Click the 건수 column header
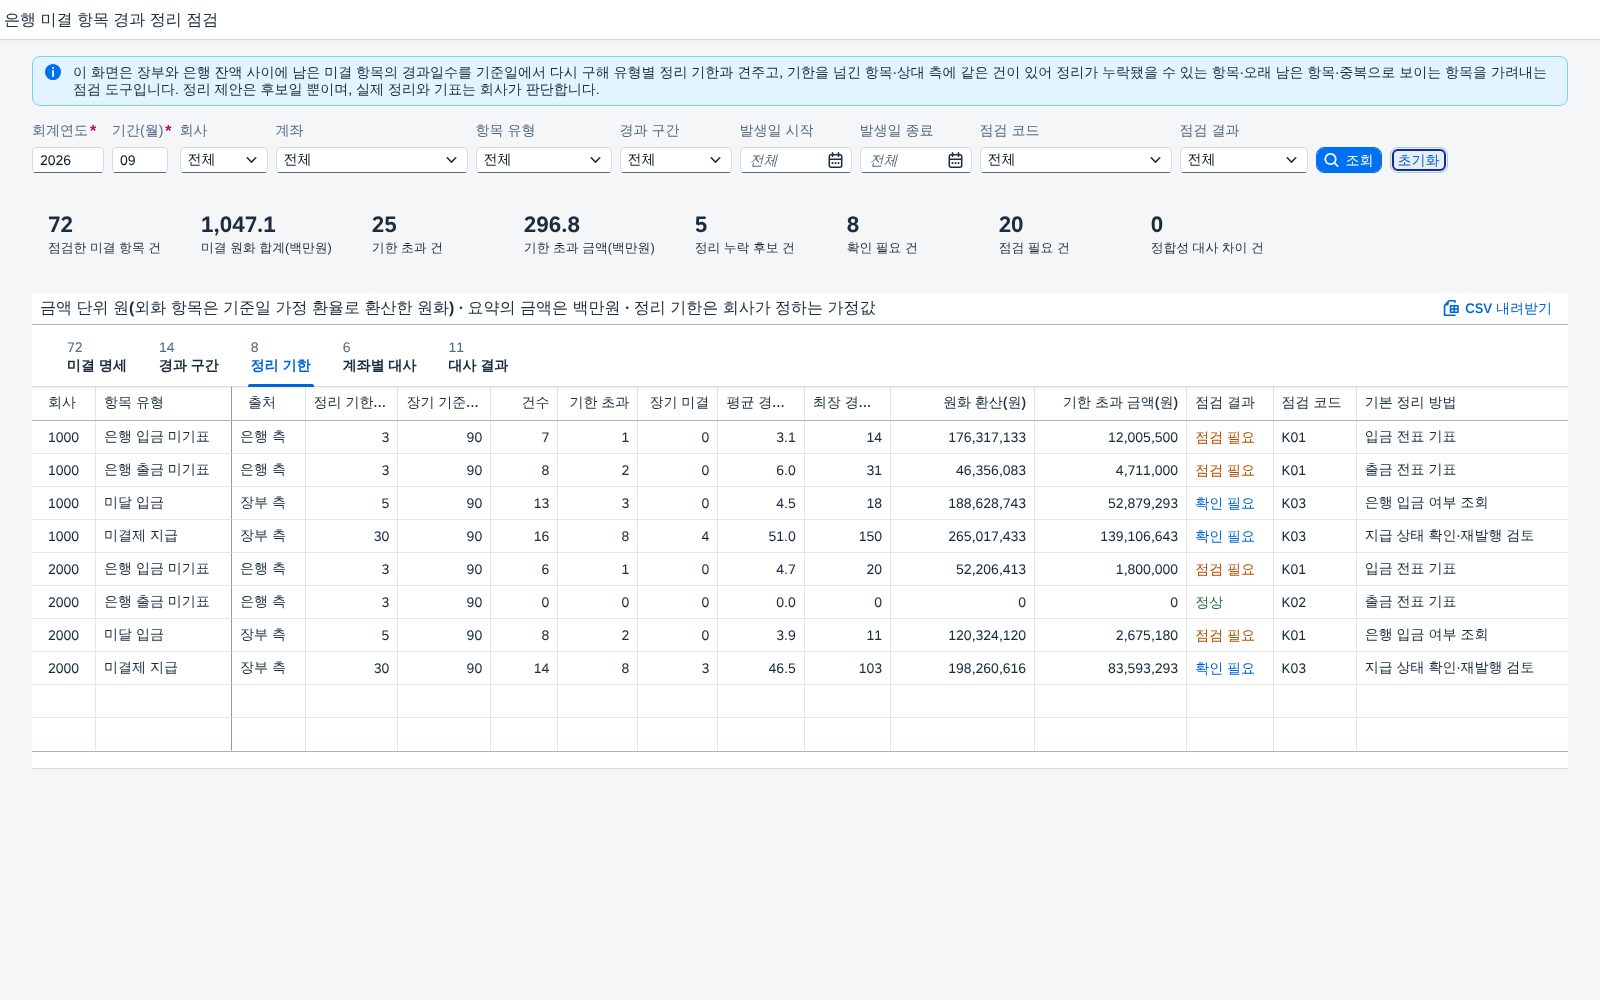Viewport: 1600px width, 1000px height. (524, 403)
